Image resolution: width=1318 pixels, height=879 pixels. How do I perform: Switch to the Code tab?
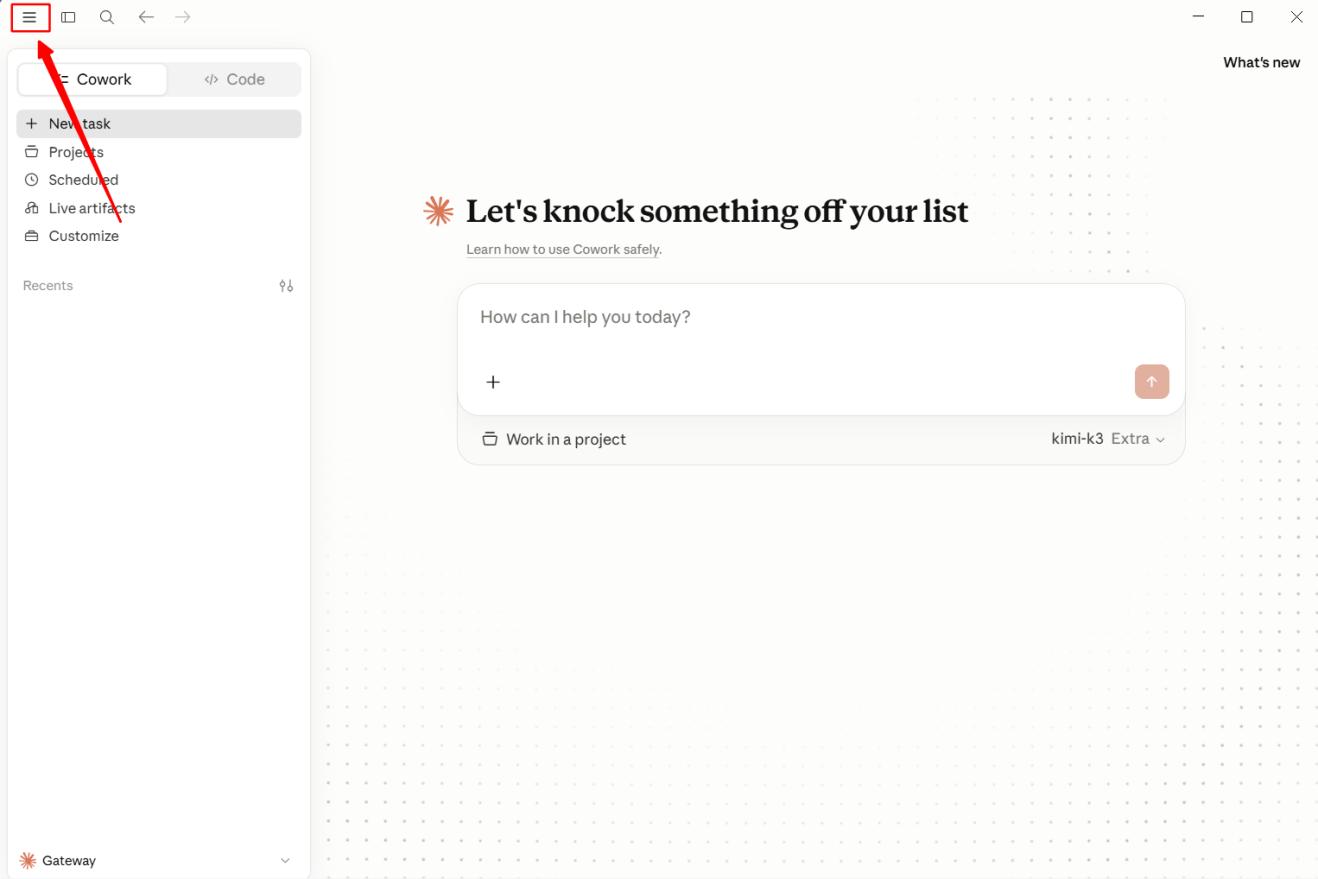[234, 79]
